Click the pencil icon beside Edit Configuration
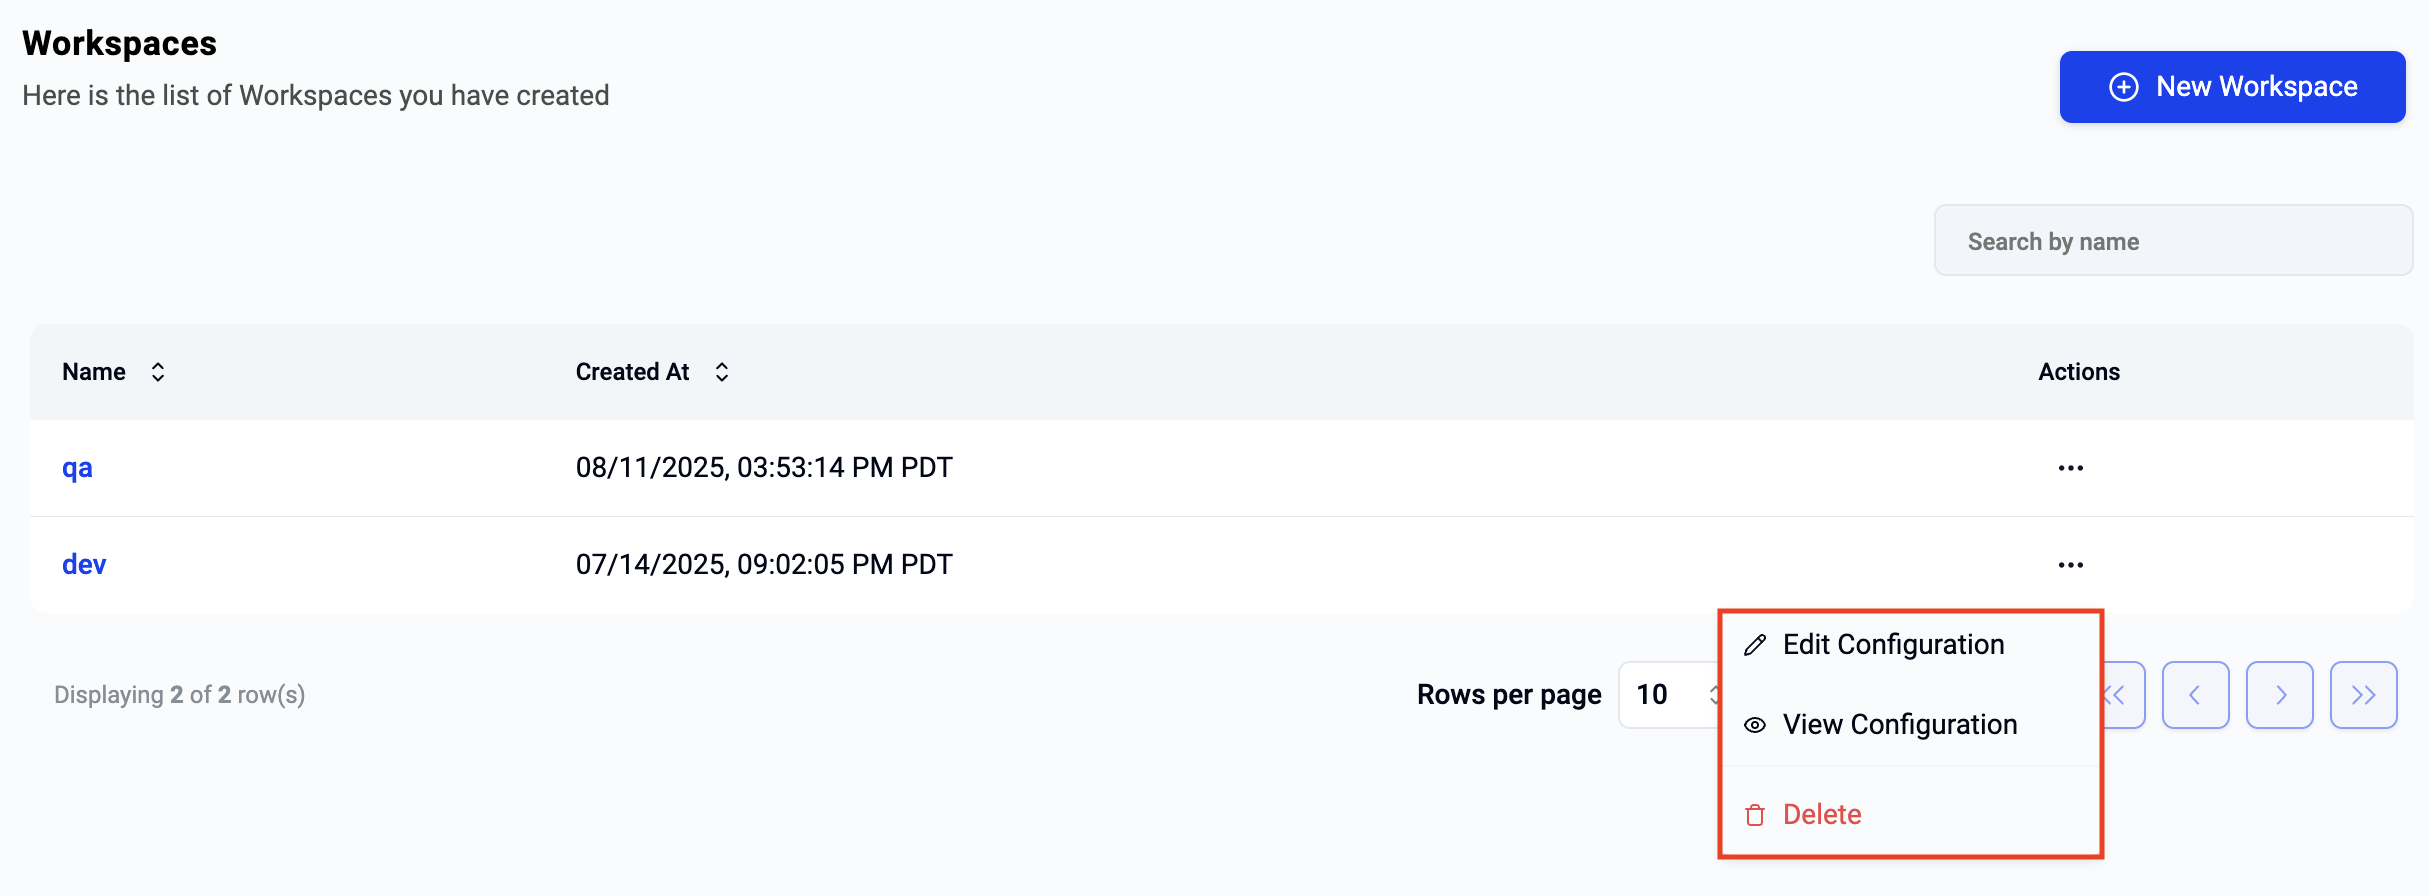Screen dimensions: 2429x896 (x=1755, y=645)
